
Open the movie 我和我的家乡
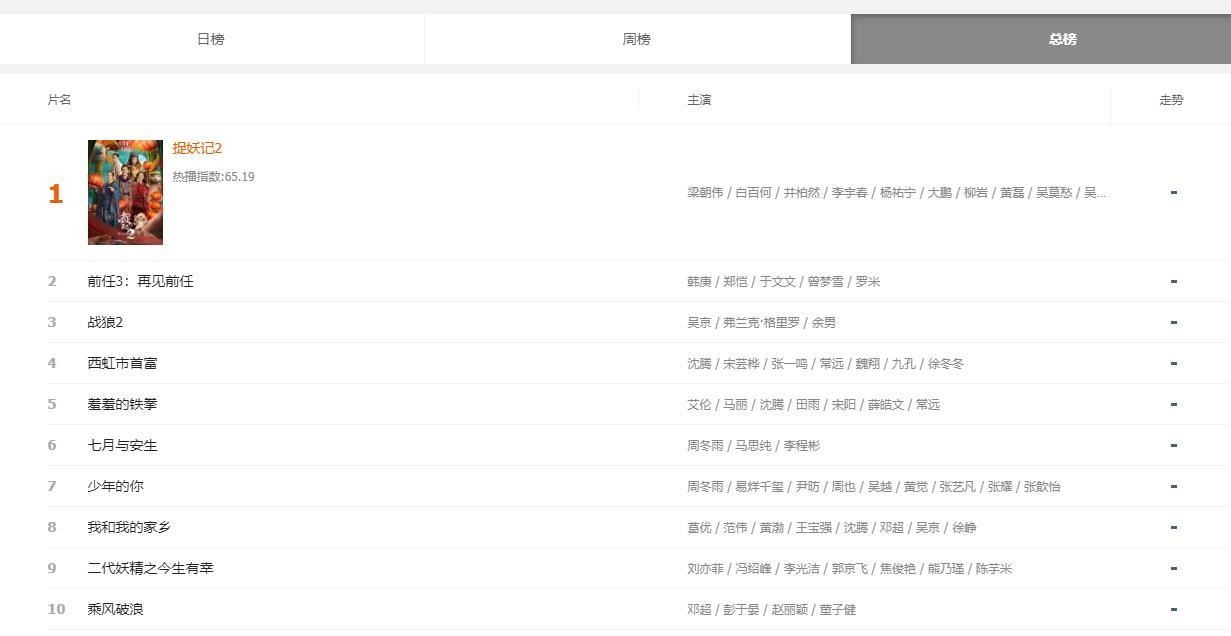(129, 528)
